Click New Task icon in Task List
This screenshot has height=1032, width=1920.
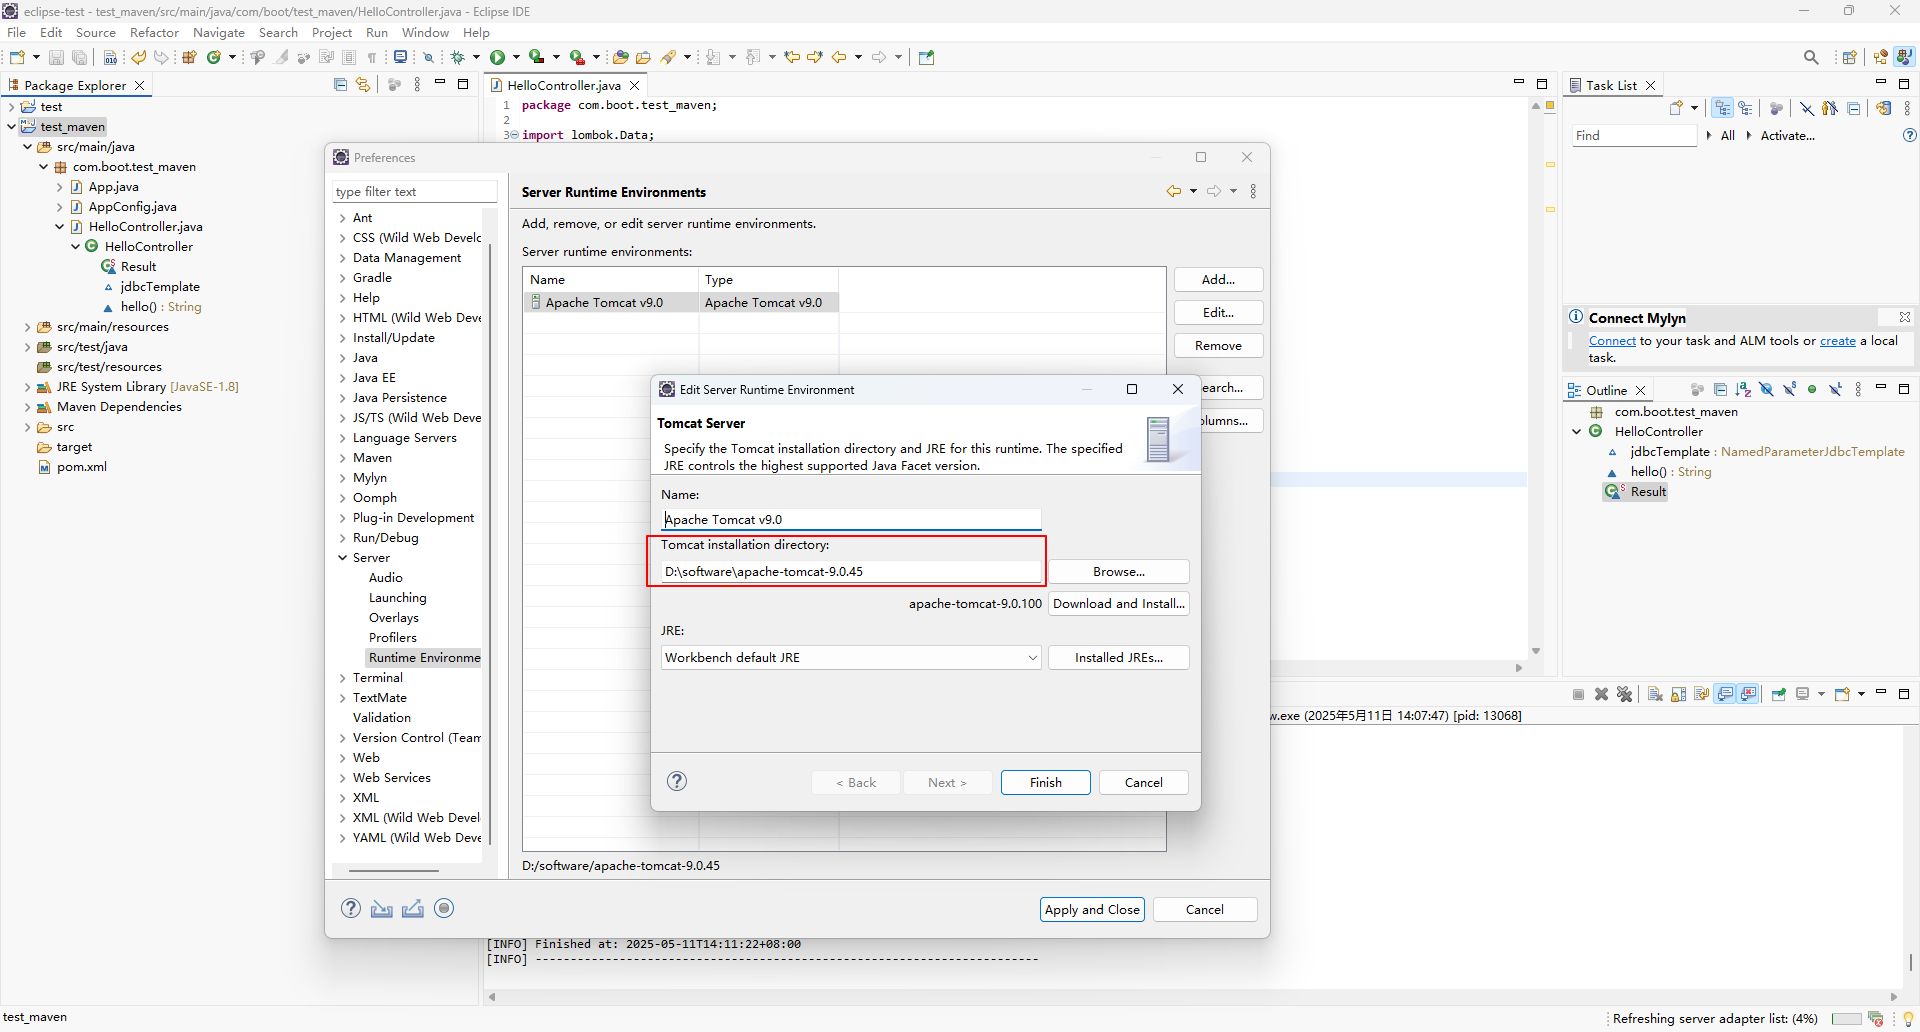click(1676, 108)
